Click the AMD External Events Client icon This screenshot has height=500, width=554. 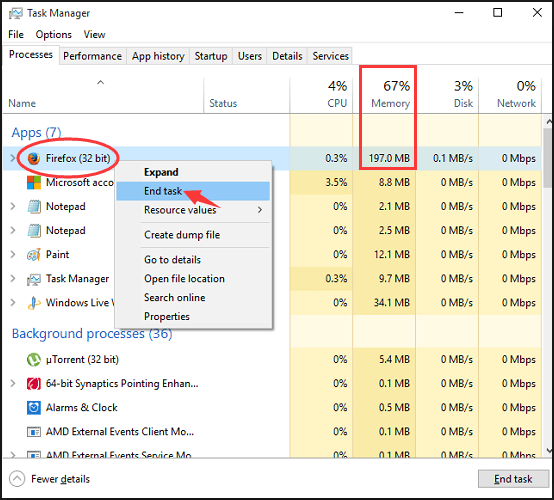[x=34, y=432]
